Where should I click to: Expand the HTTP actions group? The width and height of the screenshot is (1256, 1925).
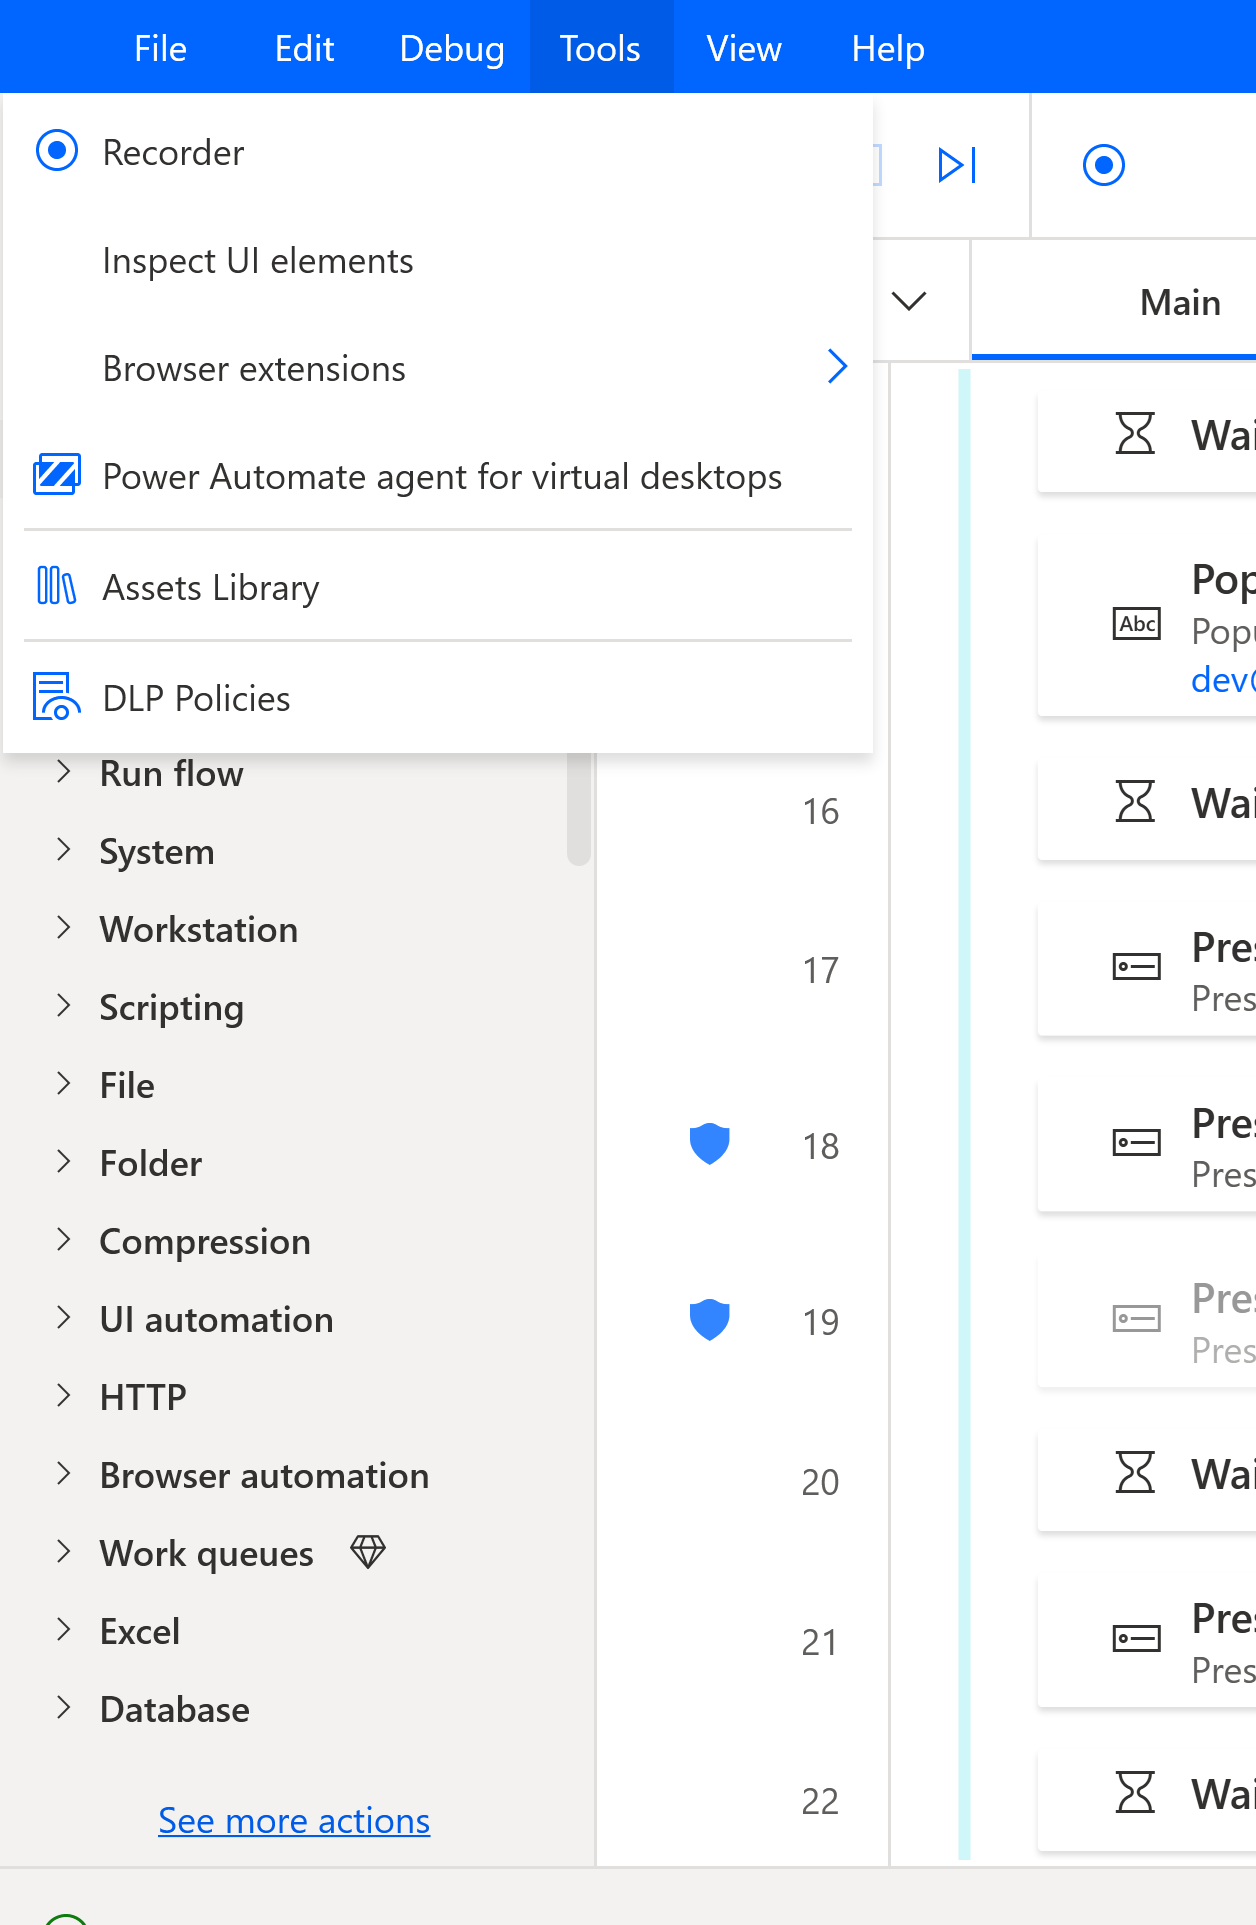coord(64,1396)
